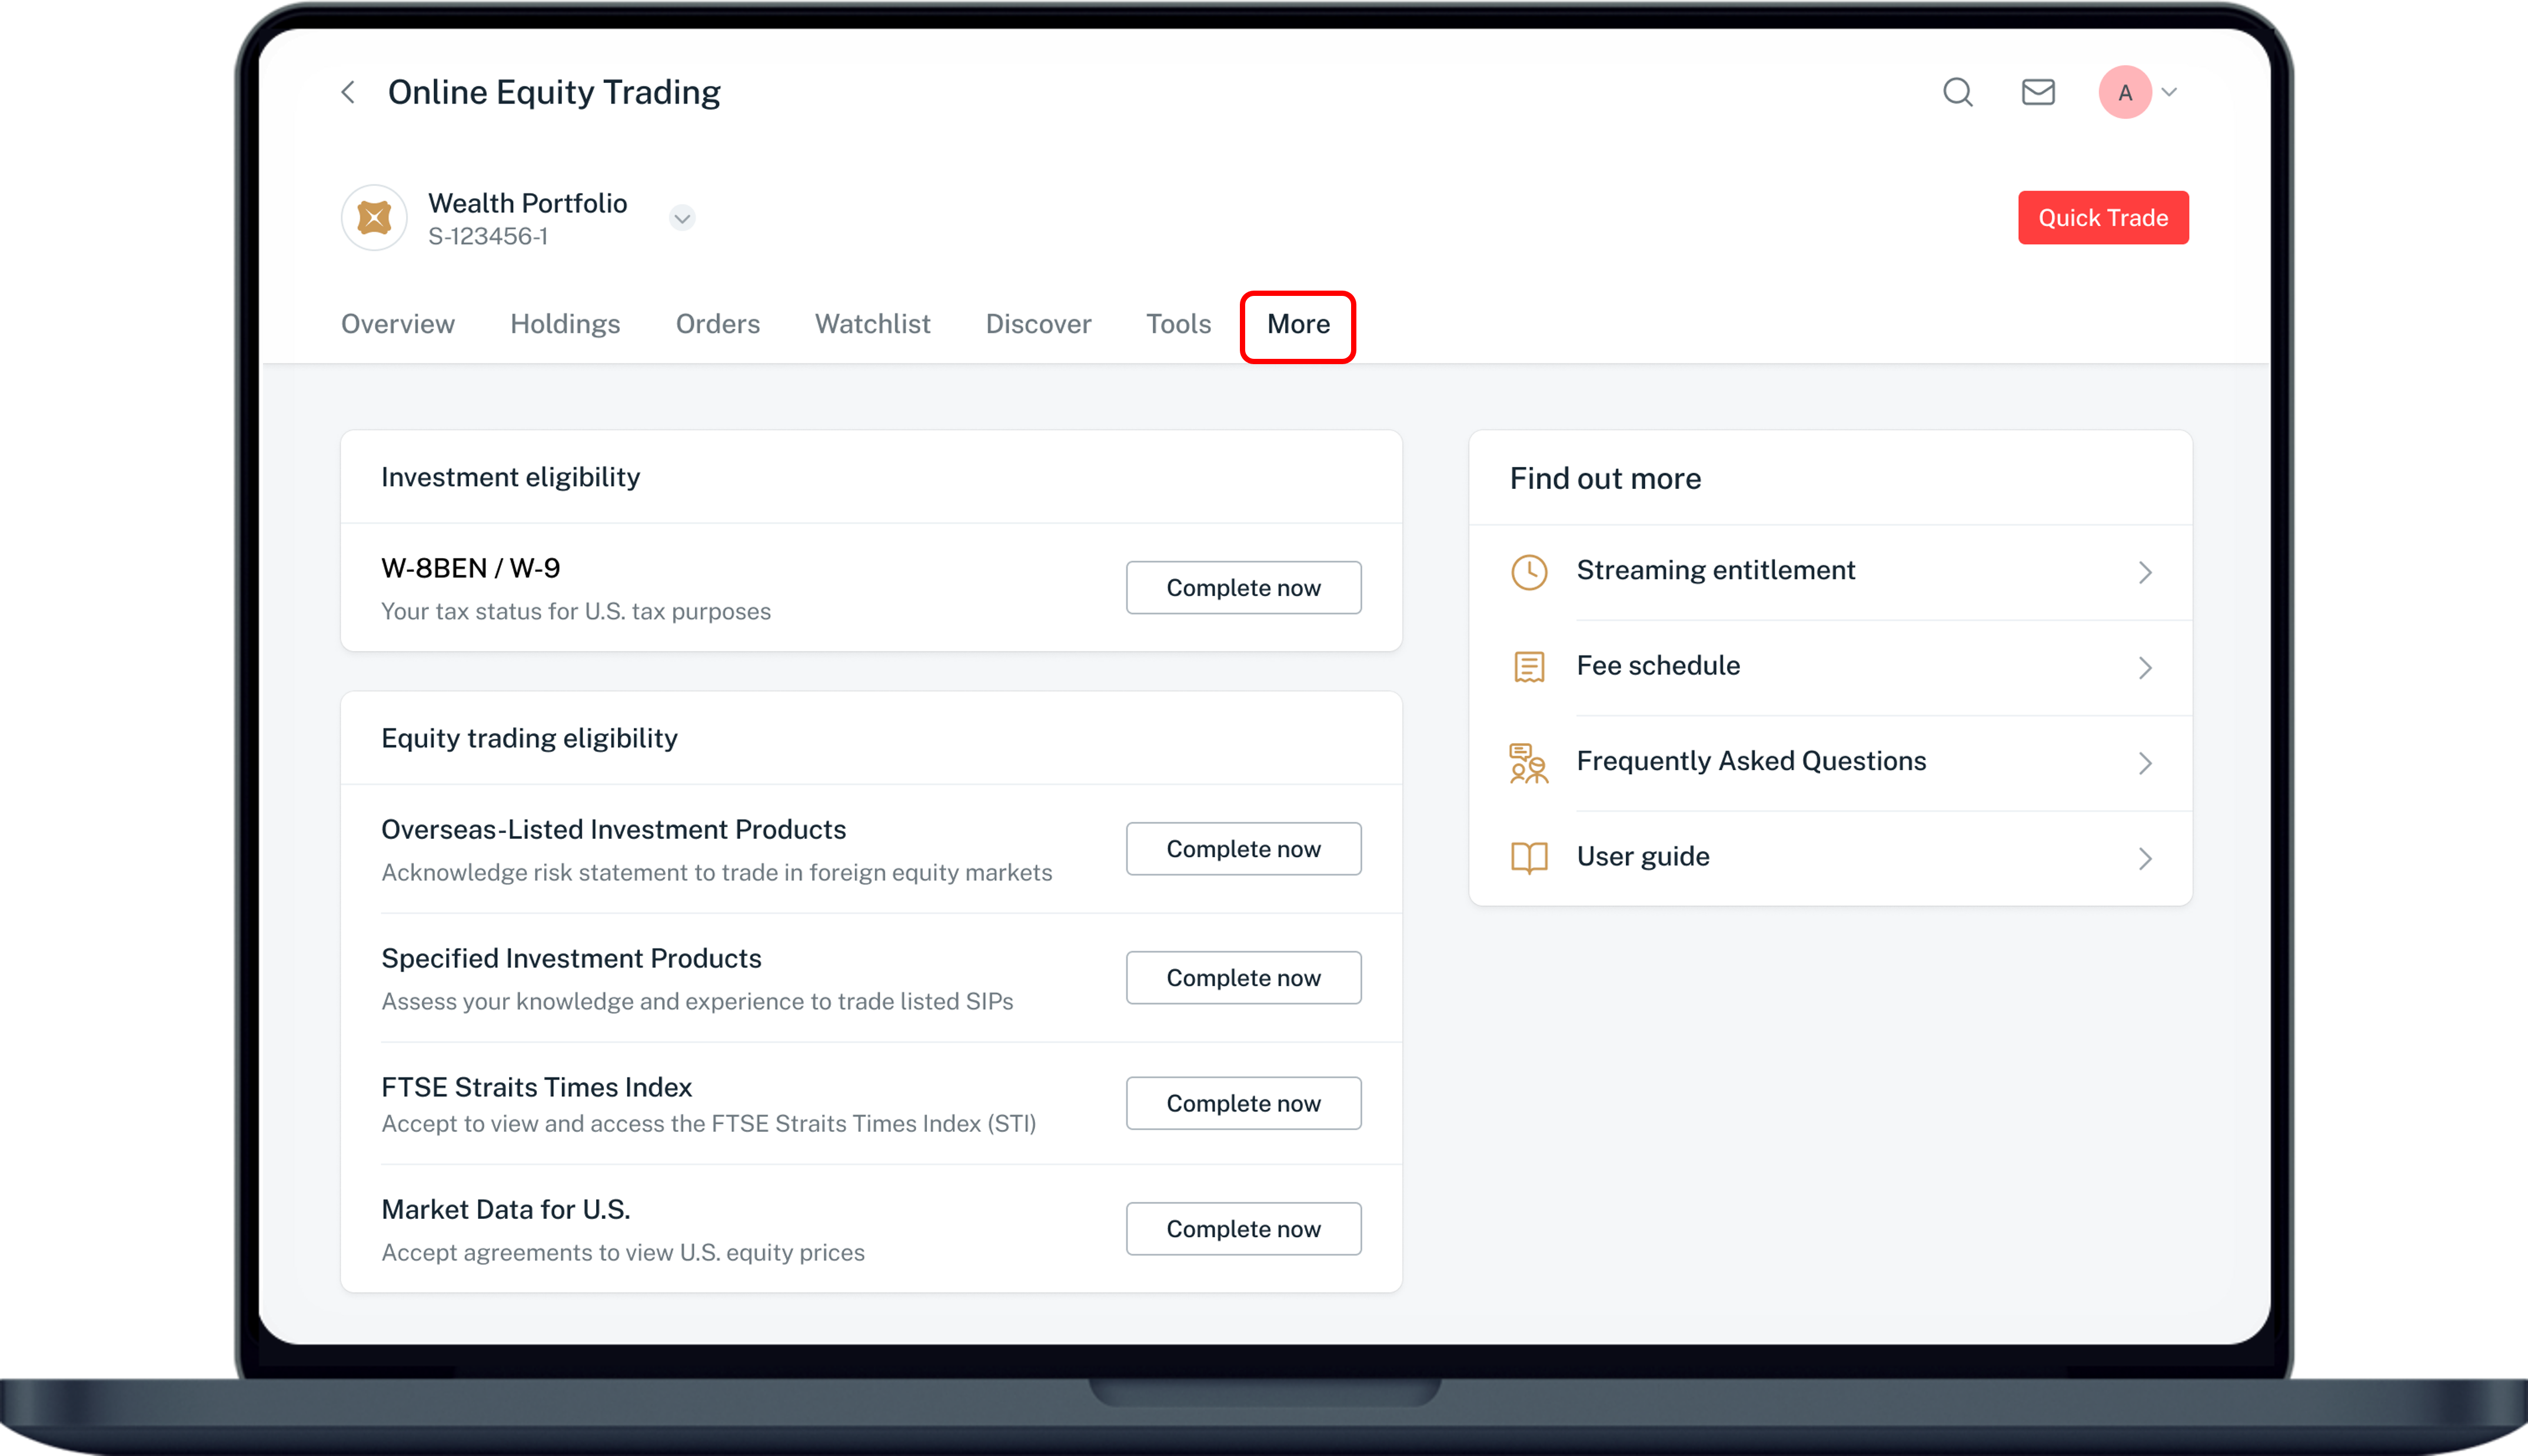Viewport: 2528px width, 1456px height.
Task: Click the pink user avatar A
Action: pyautogui.click(x=2124, y=93)
